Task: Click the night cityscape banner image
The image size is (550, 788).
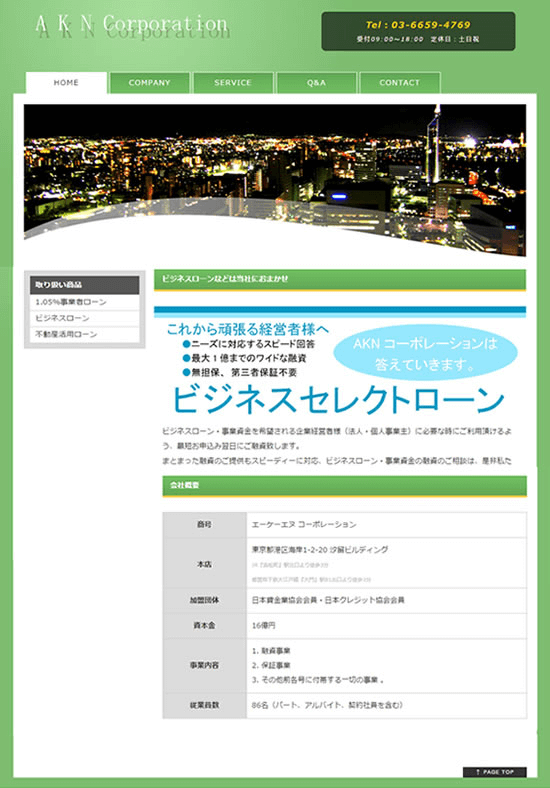Action: click(275, 179)
